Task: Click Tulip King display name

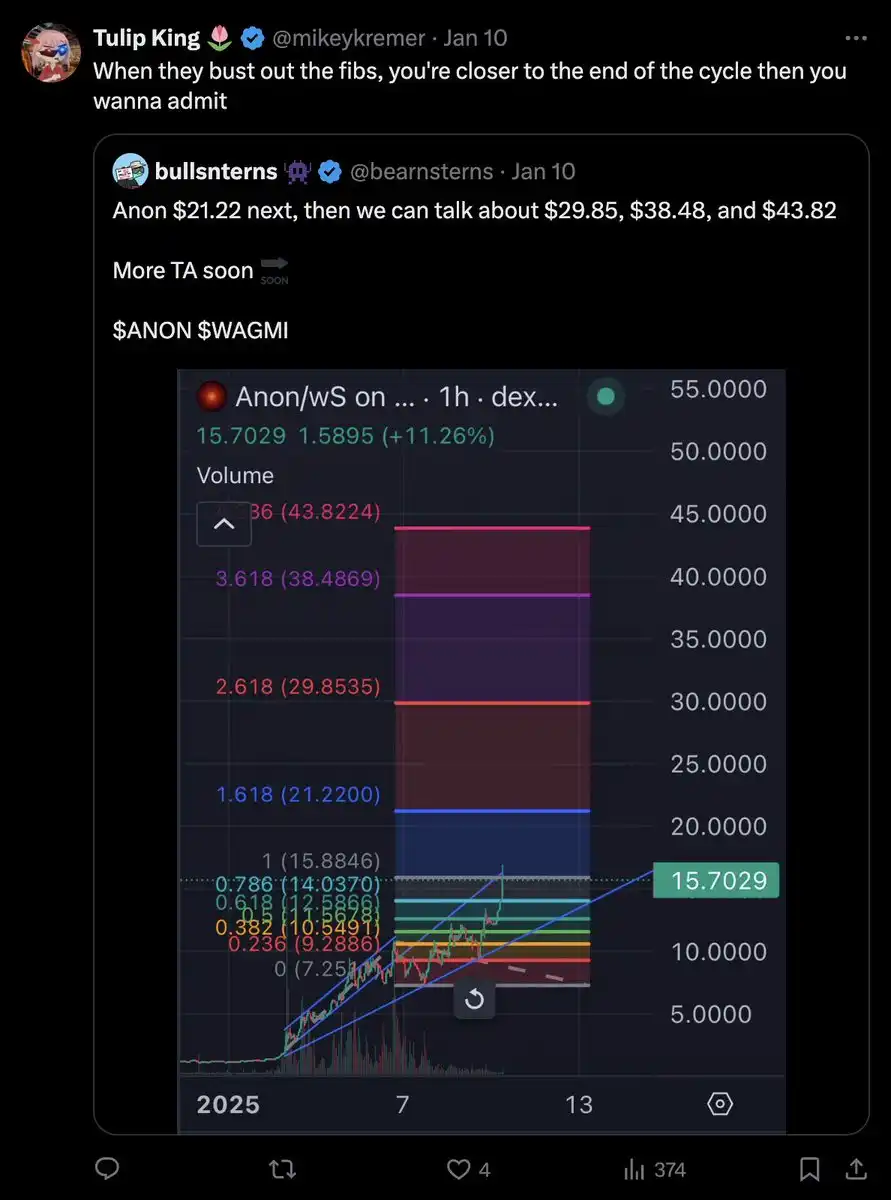Action: tap(148, 38)
